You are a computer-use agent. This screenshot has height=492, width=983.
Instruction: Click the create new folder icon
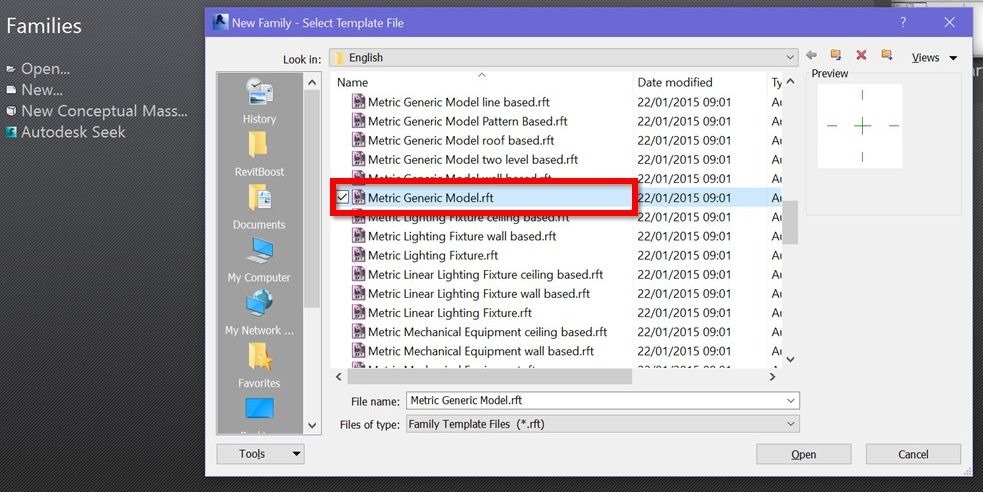pyautogui.click(x=886, y=55)
